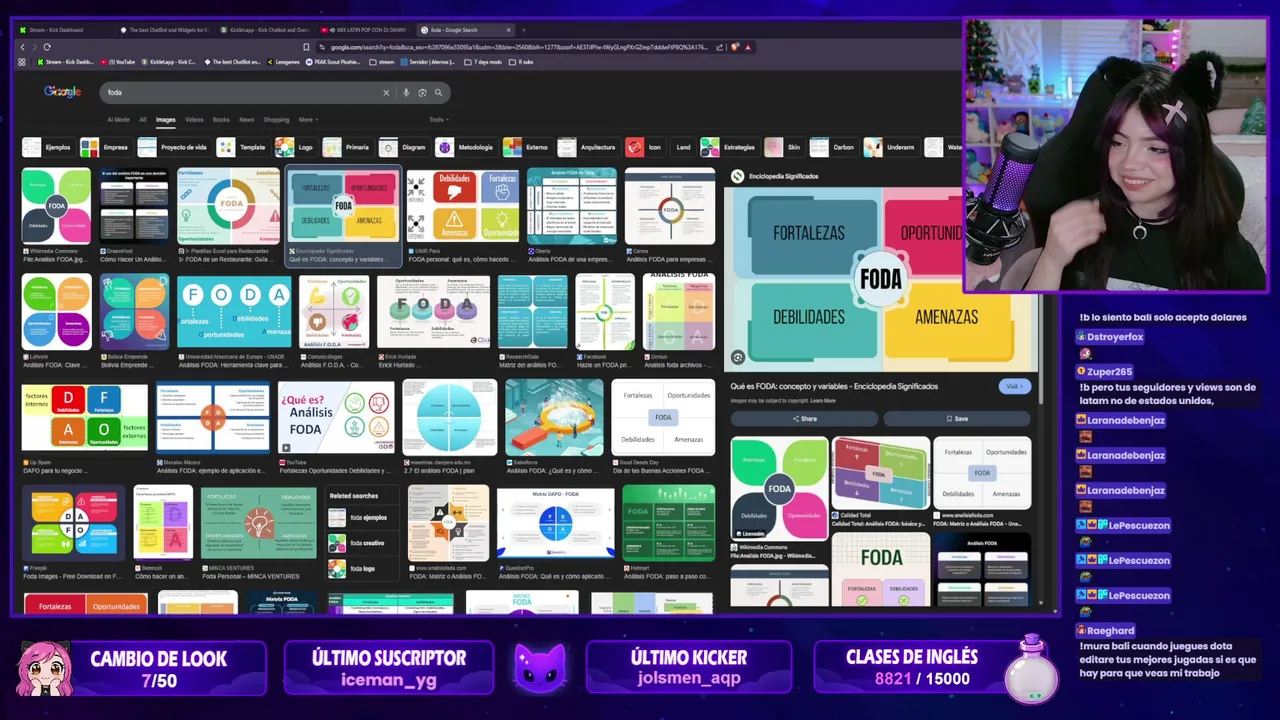The width and height of the screenshot is (1280, 720).
Task: Open Freepik Foda Images thumbnail
Action: pyautogui.click(x=74, y=523)
